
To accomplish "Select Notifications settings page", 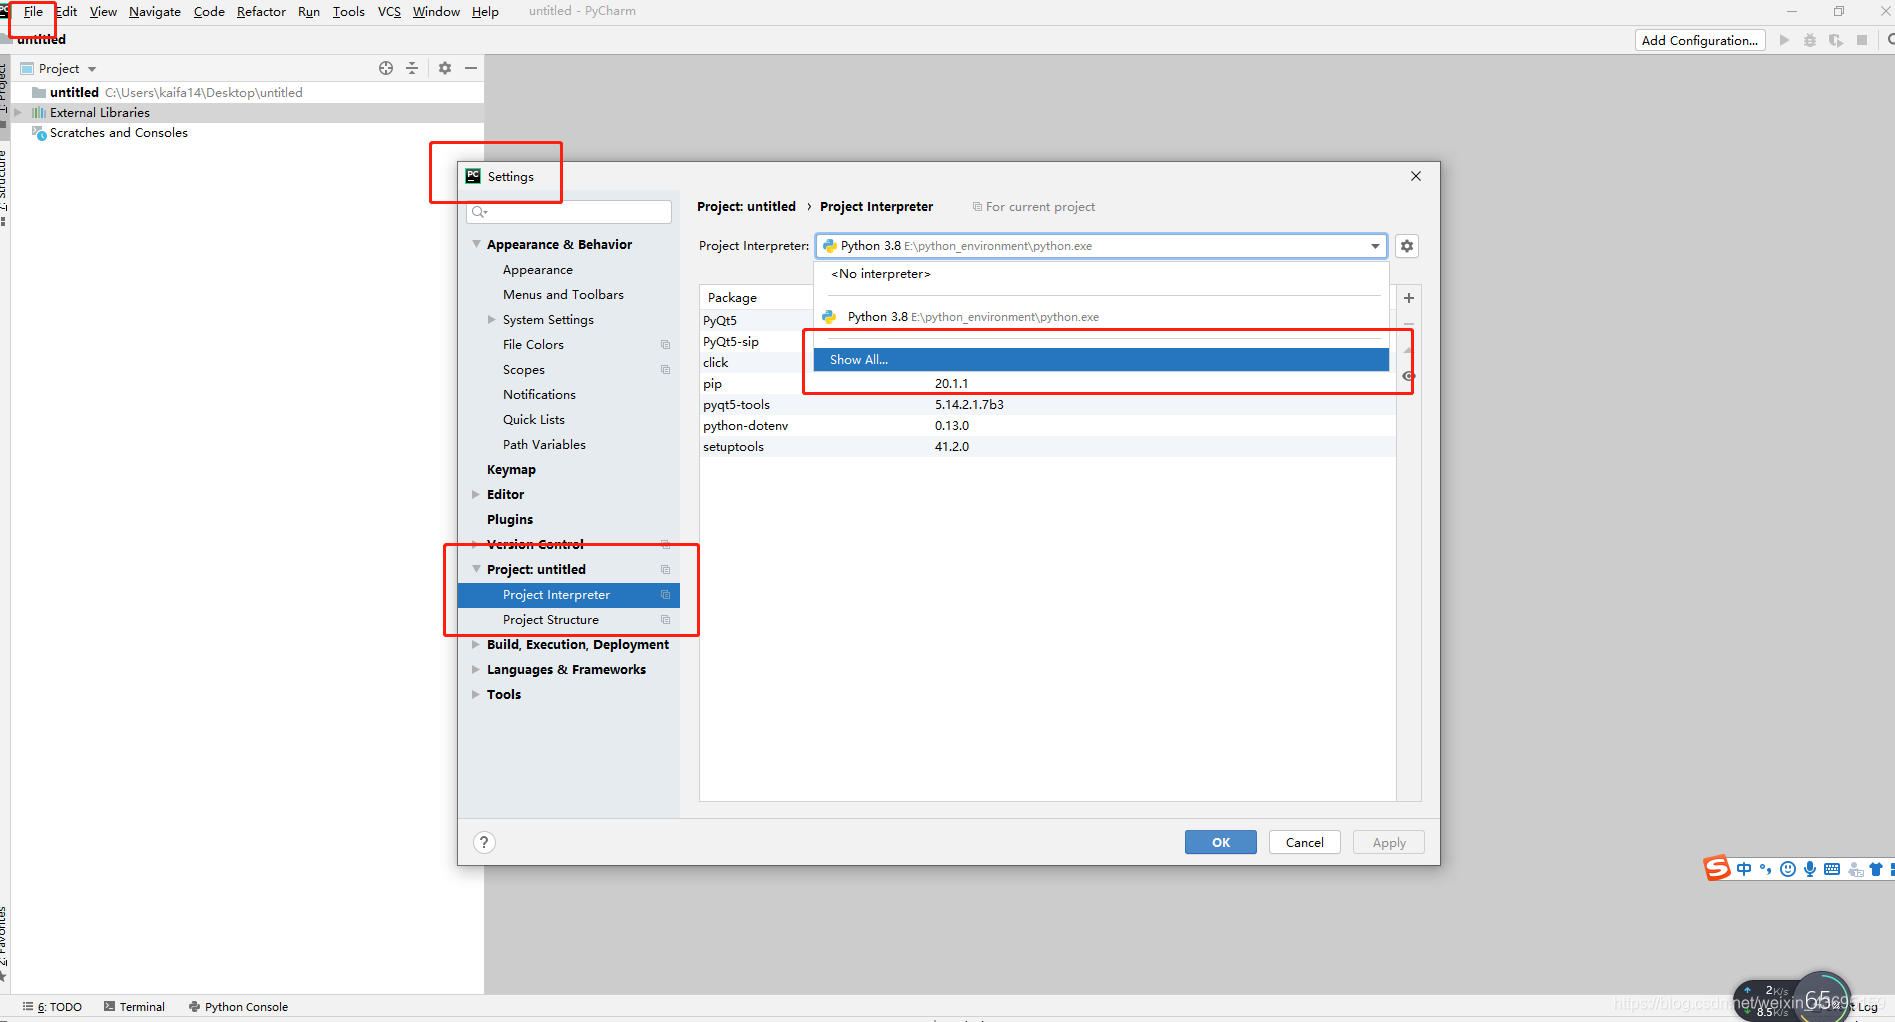I will tap(539, 395).
